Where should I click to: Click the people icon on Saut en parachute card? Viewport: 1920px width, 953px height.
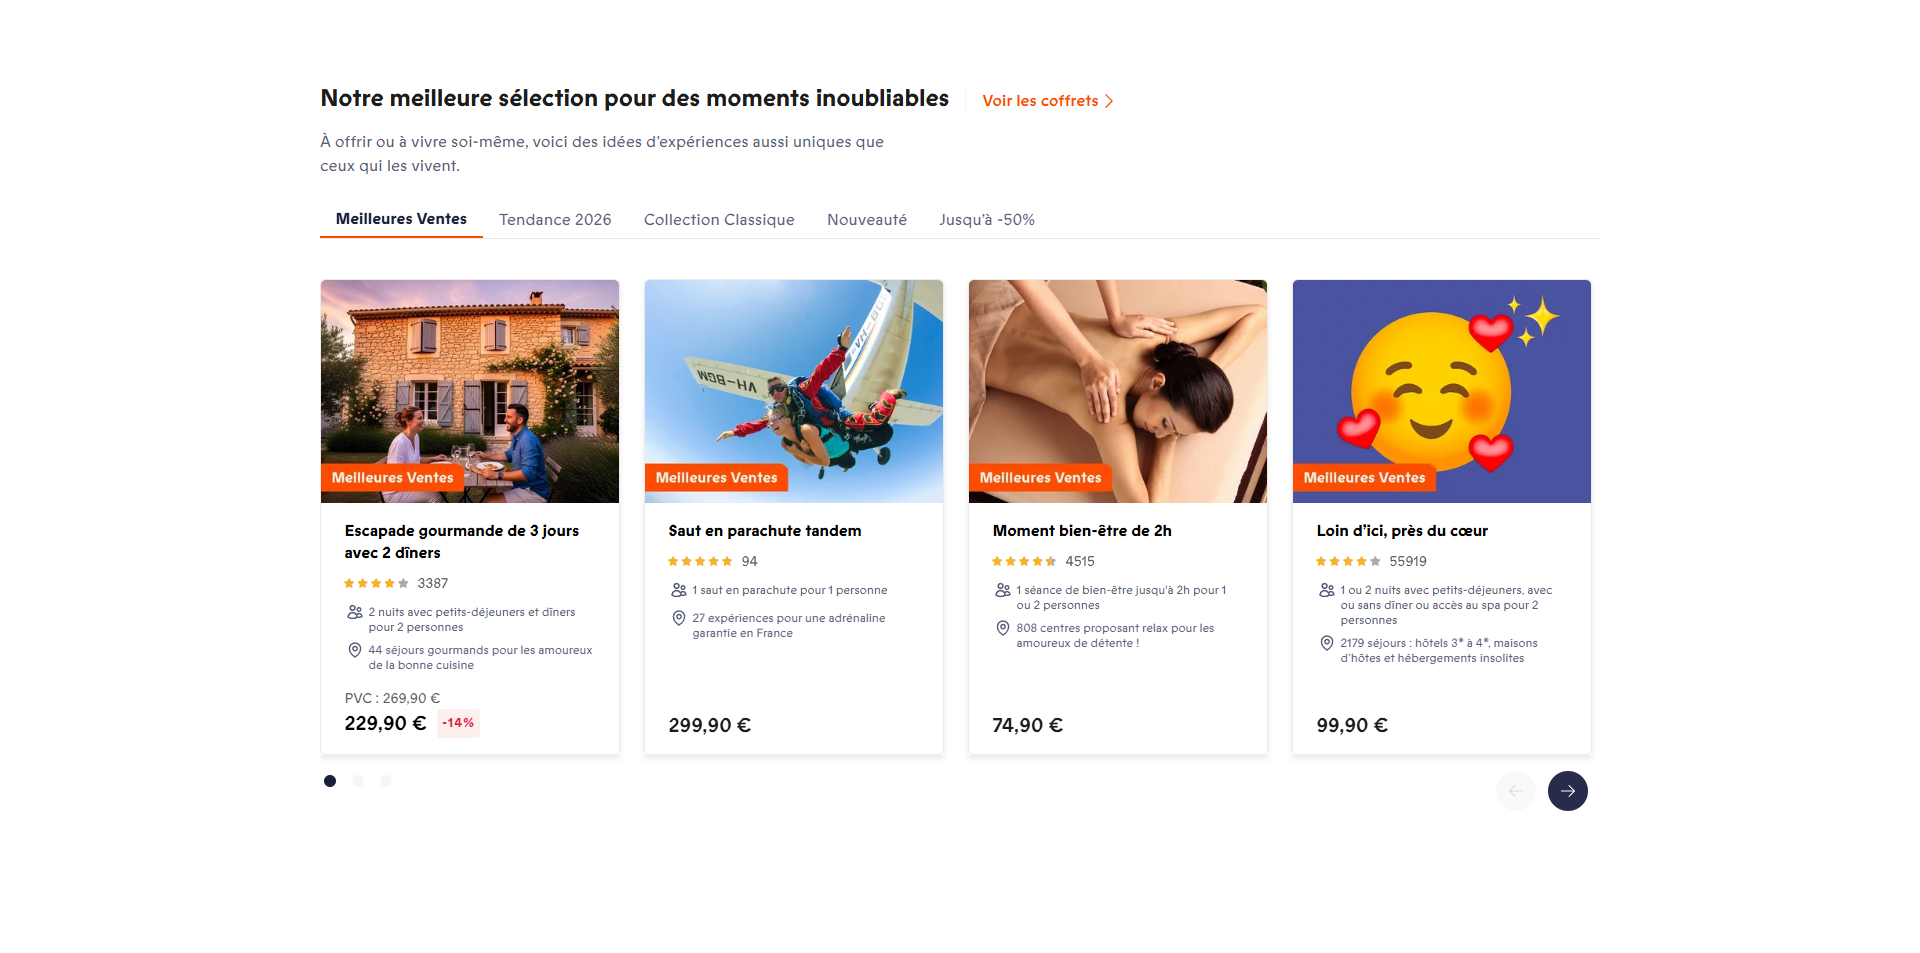pyautogui.click(x=679, y=591)
